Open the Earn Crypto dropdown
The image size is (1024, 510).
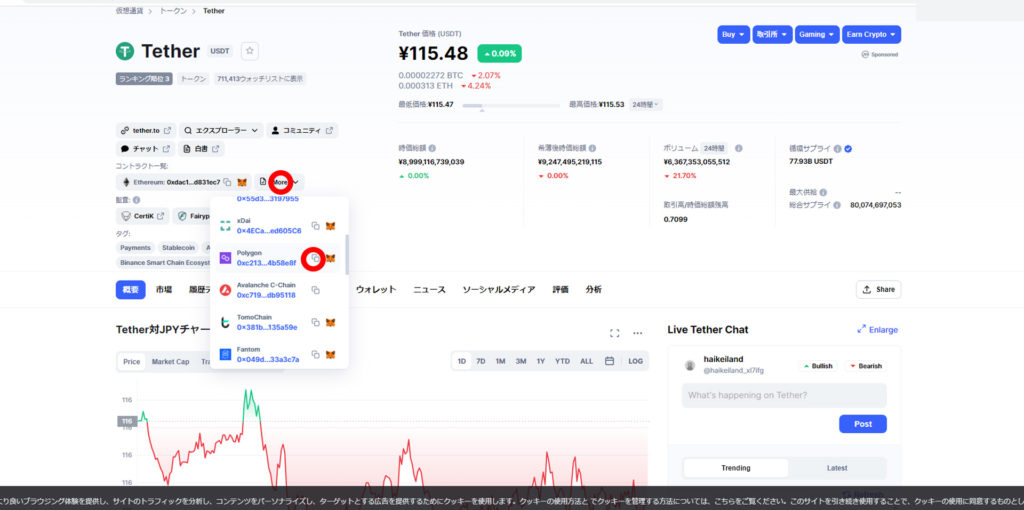[871, 35]
